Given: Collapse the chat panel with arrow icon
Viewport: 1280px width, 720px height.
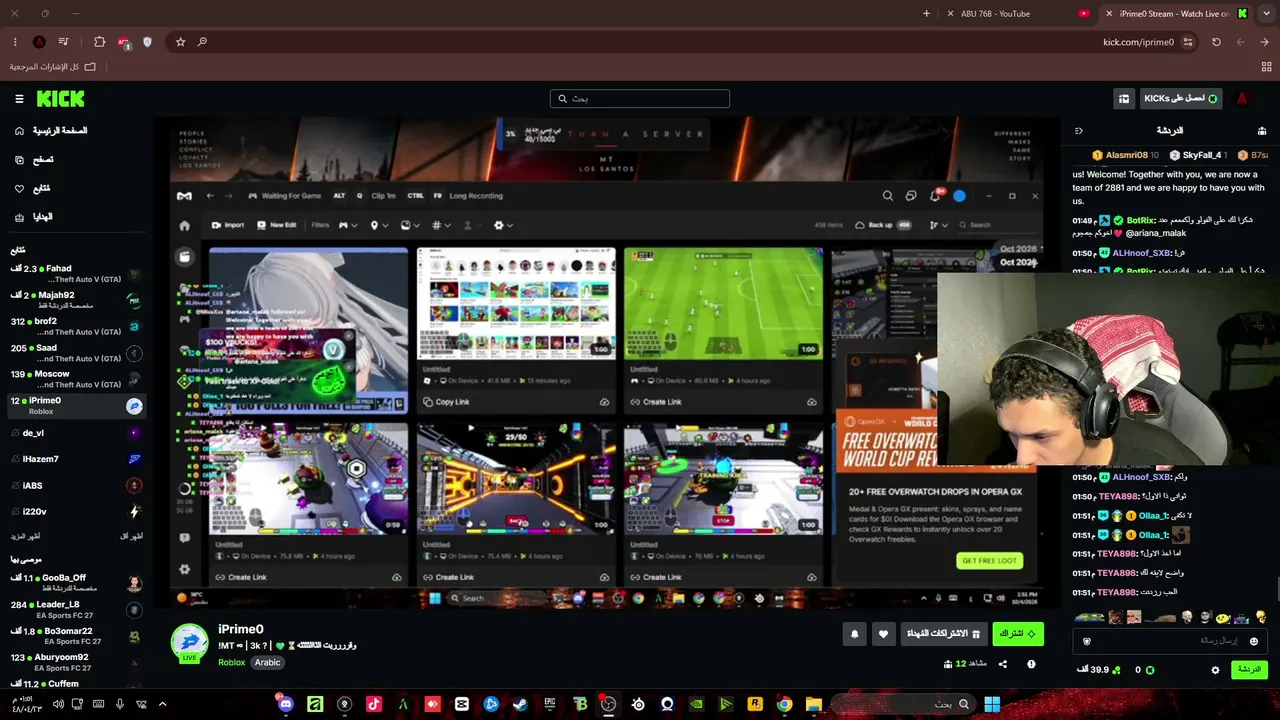Looking at the screenshot, I should click(1078, 131).
